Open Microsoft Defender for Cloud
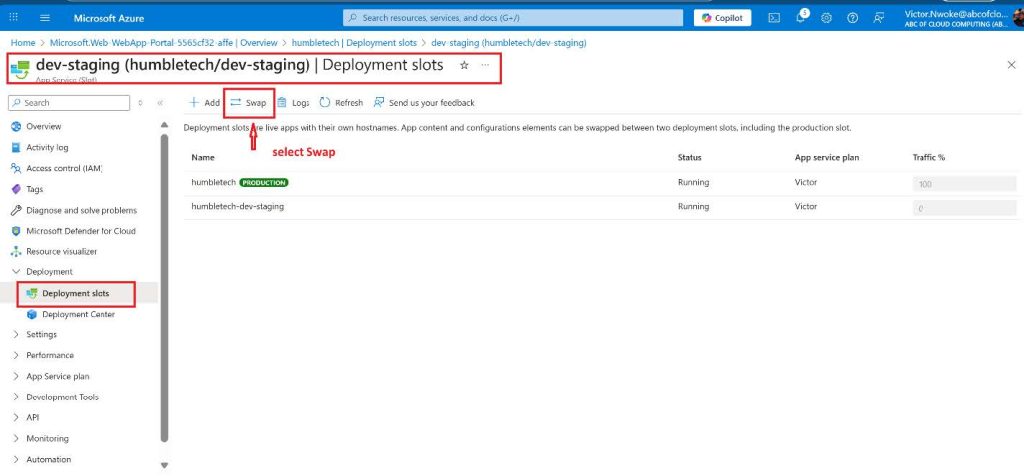 tap(80, 231)
